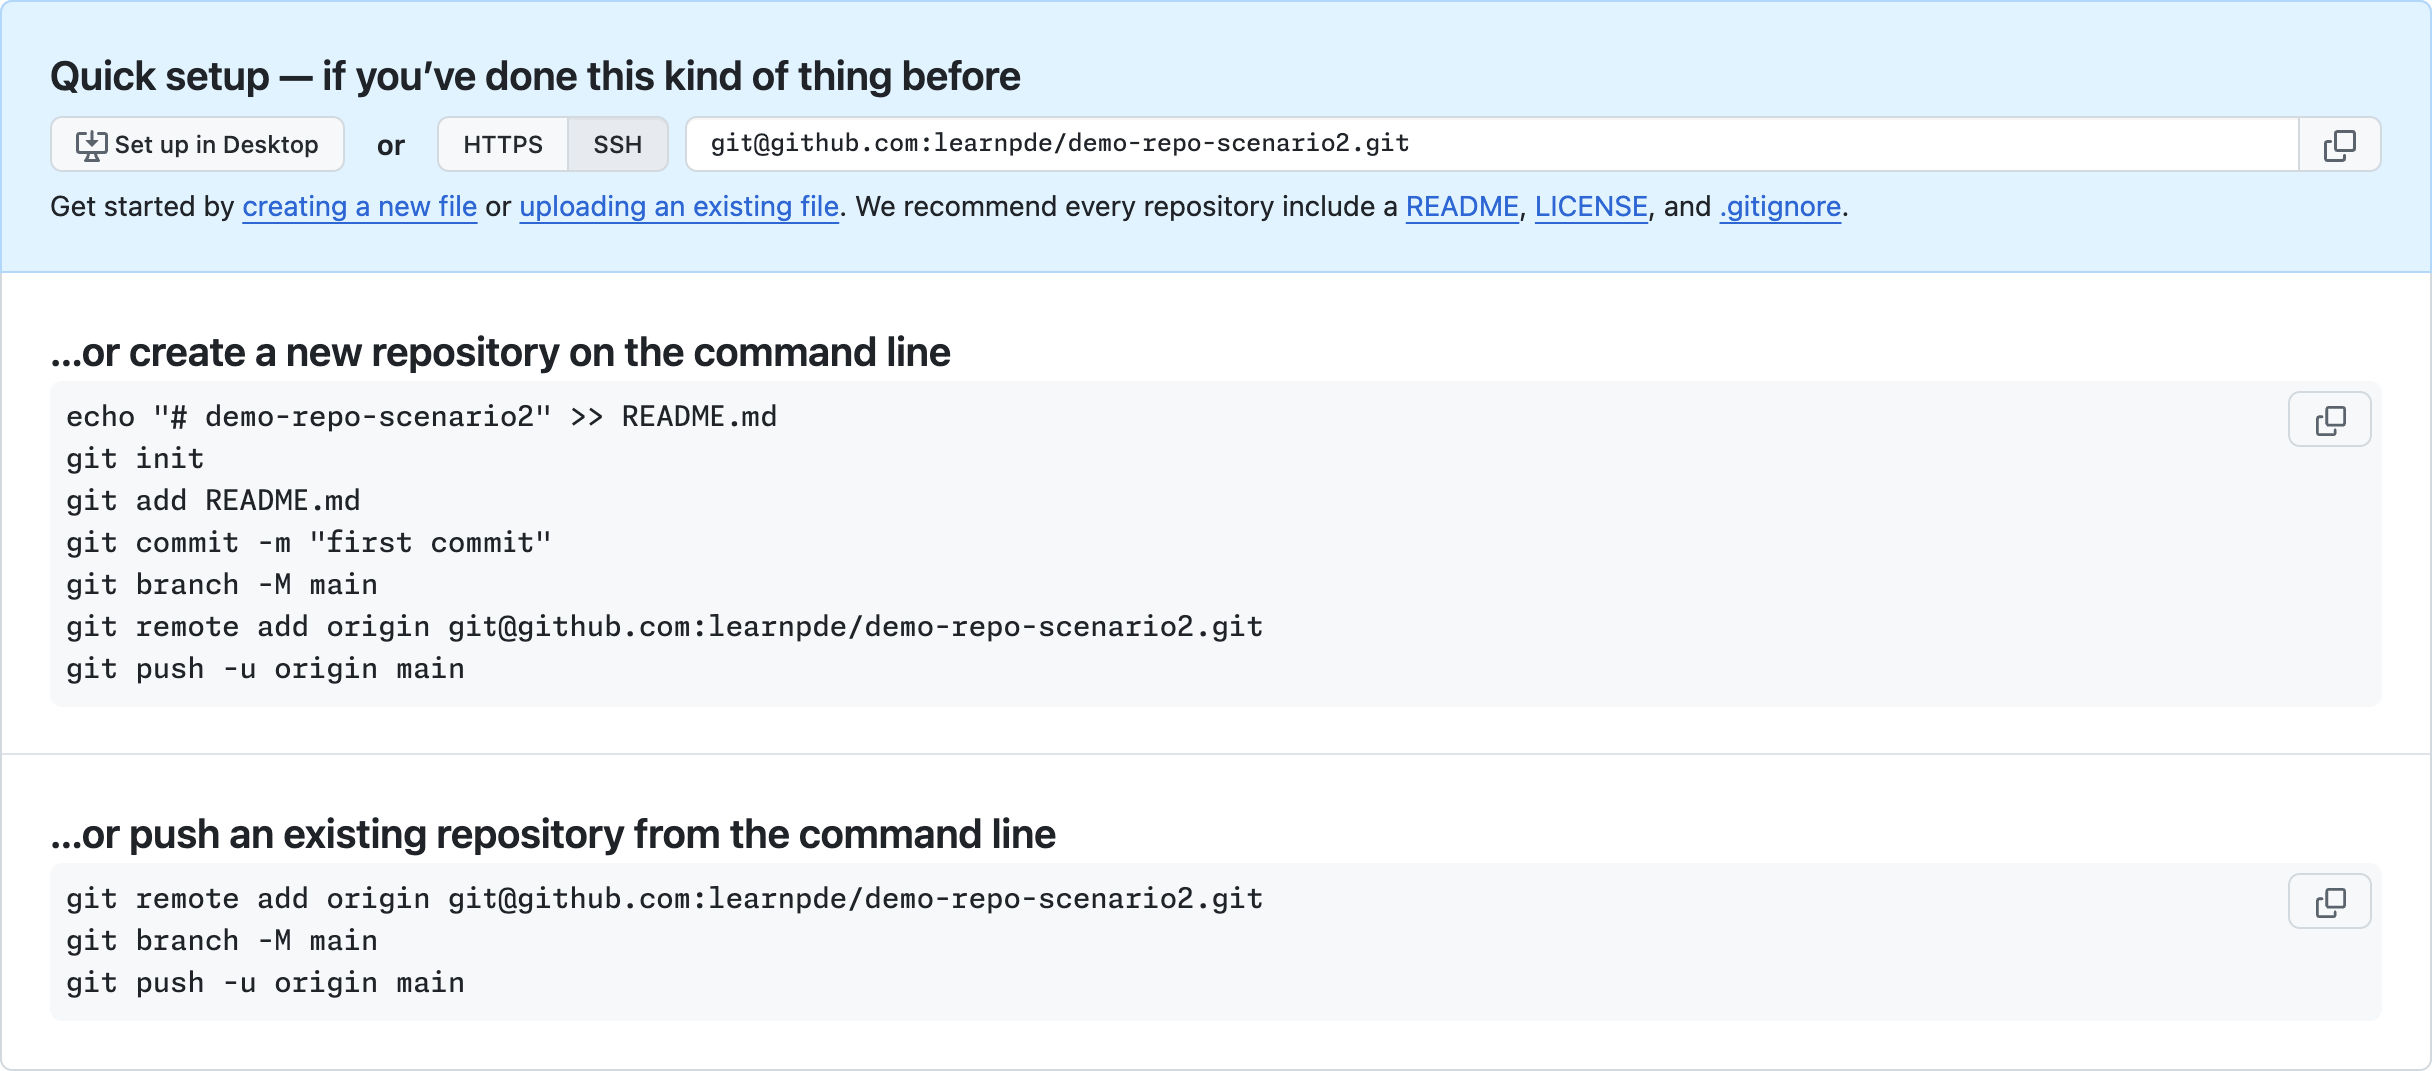Image resolution: width=2432 pixels, height=1071 pixels.
Task: Open the uploading an existing file link
Action: click(679, 206)
